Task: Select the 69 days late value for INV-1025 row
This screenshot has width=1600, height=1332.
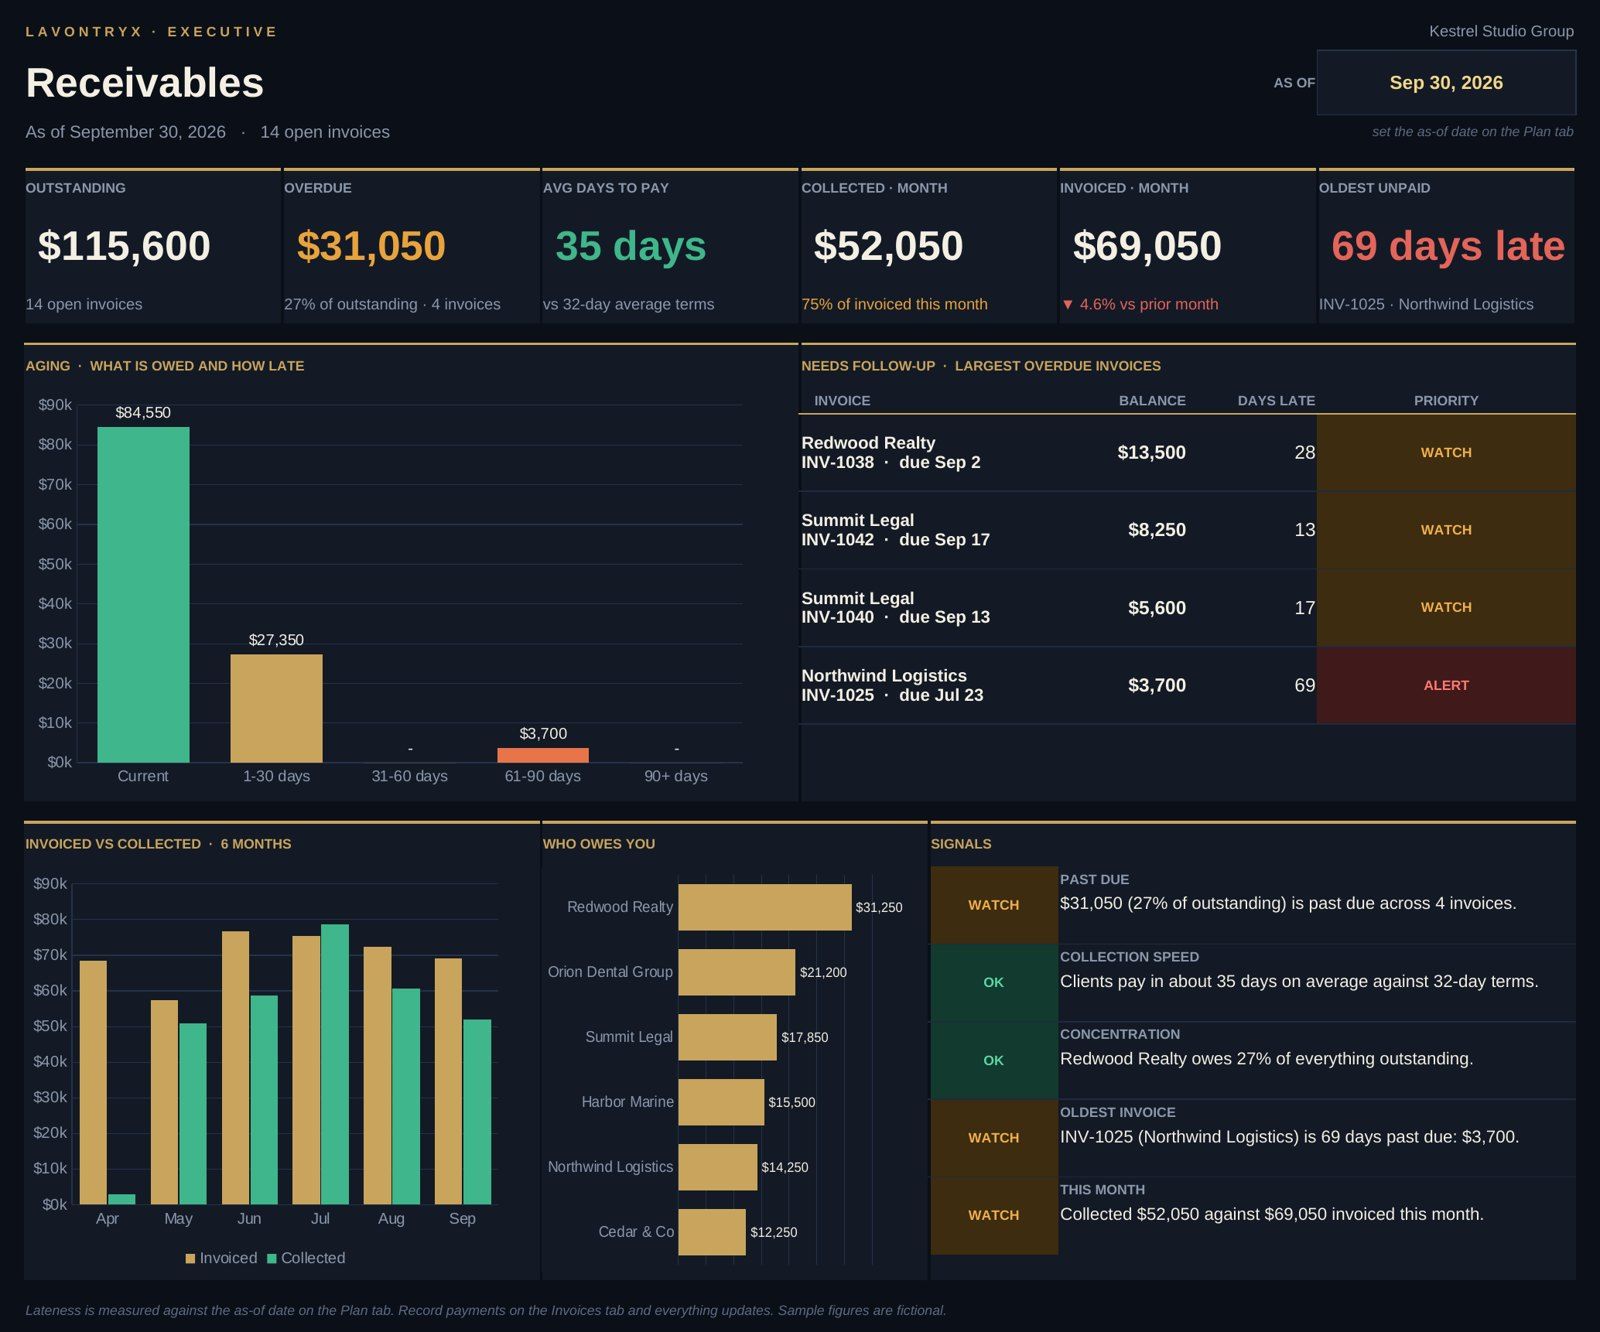Action: (x=1305, y=685)
